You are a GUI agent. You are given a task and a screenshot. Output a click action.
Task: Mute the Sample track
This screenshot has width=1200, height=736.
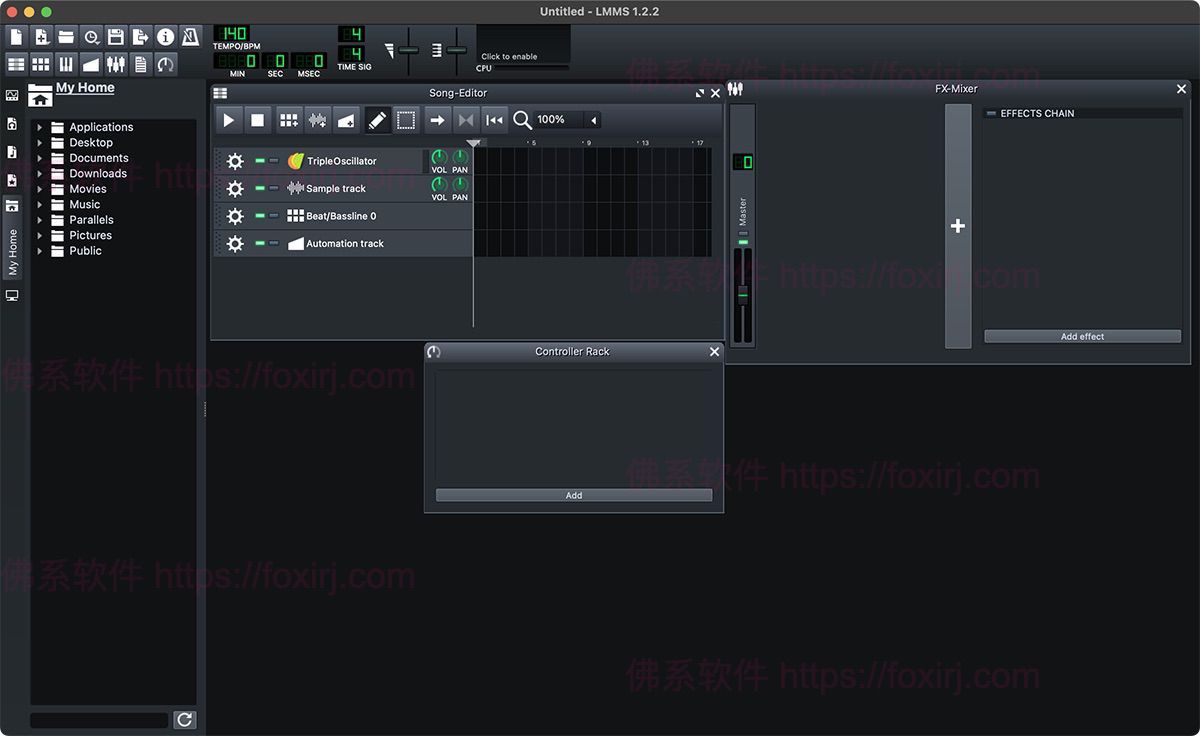click(260, 188)
